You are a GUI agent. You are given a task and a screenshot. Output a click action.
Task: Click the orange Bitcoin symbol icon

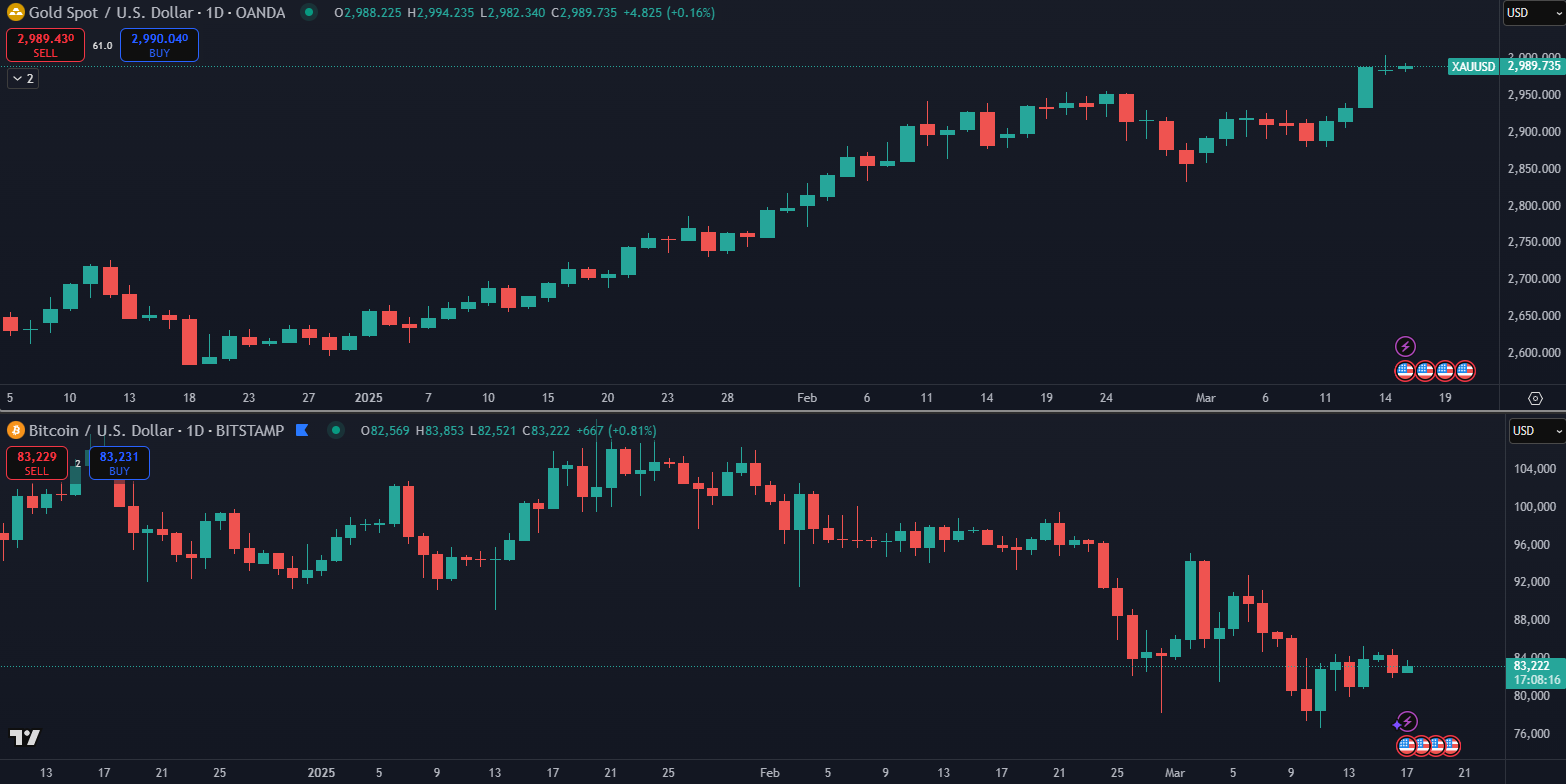(x=15, y=430)
